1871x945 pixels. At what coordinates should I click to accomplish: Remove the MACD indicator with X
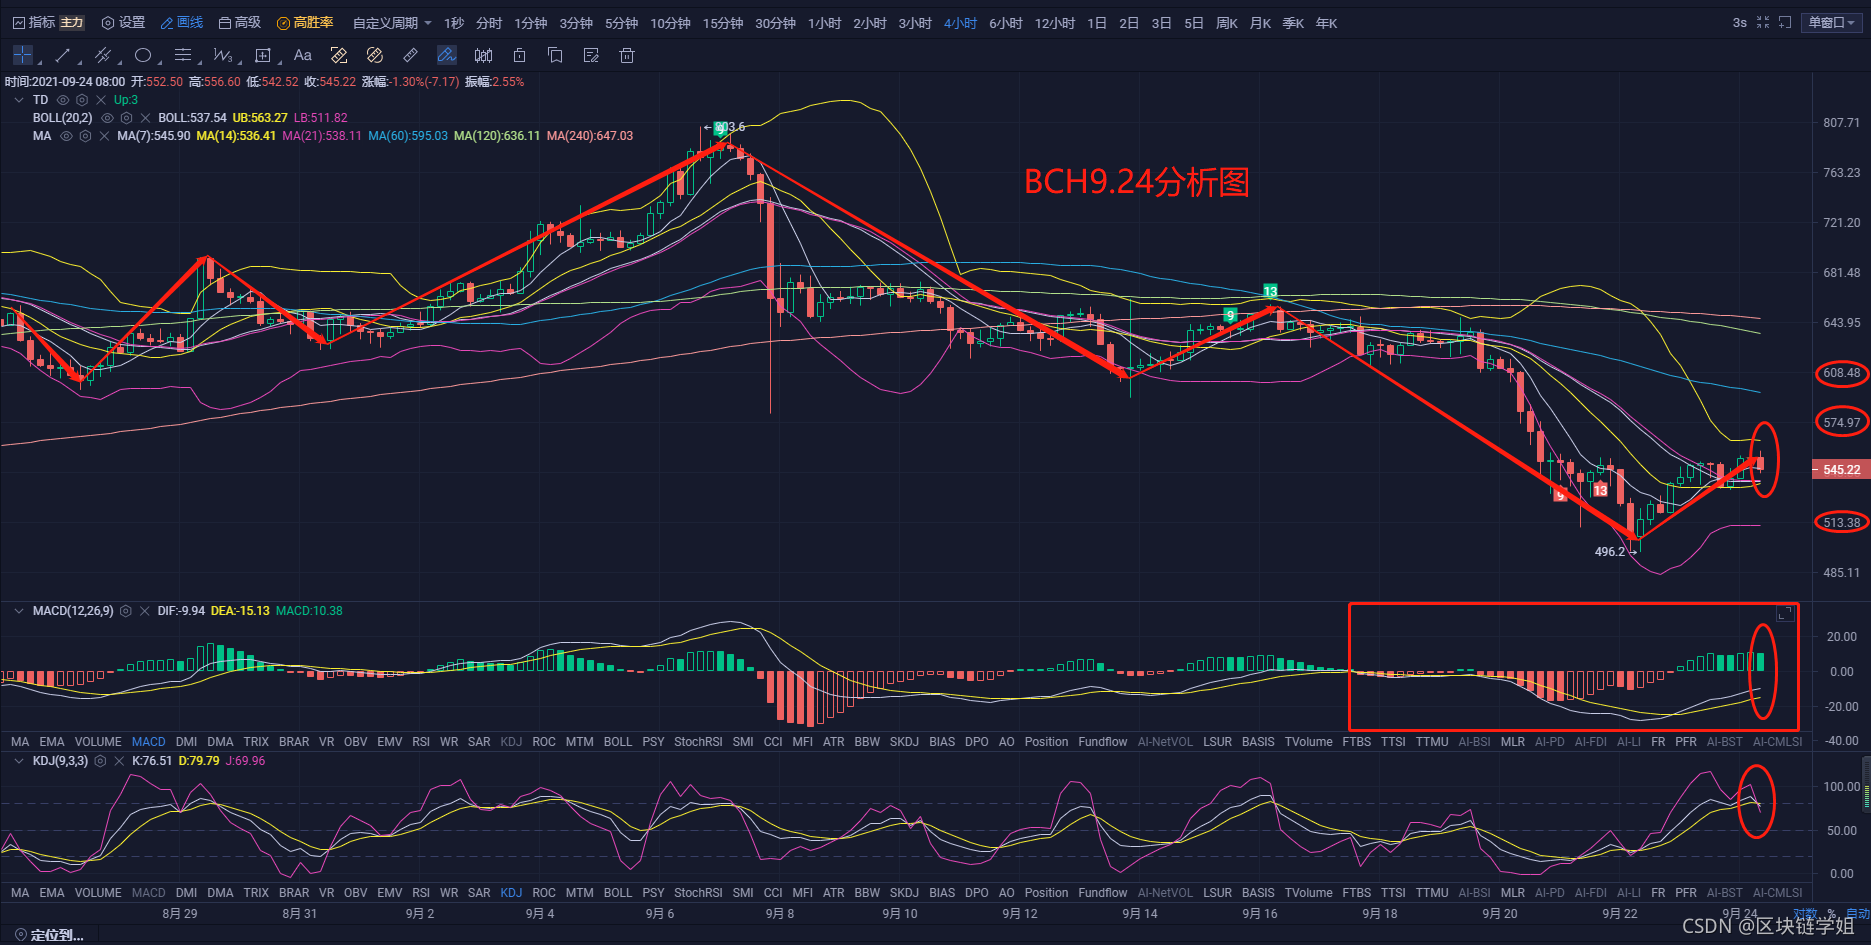145,611
